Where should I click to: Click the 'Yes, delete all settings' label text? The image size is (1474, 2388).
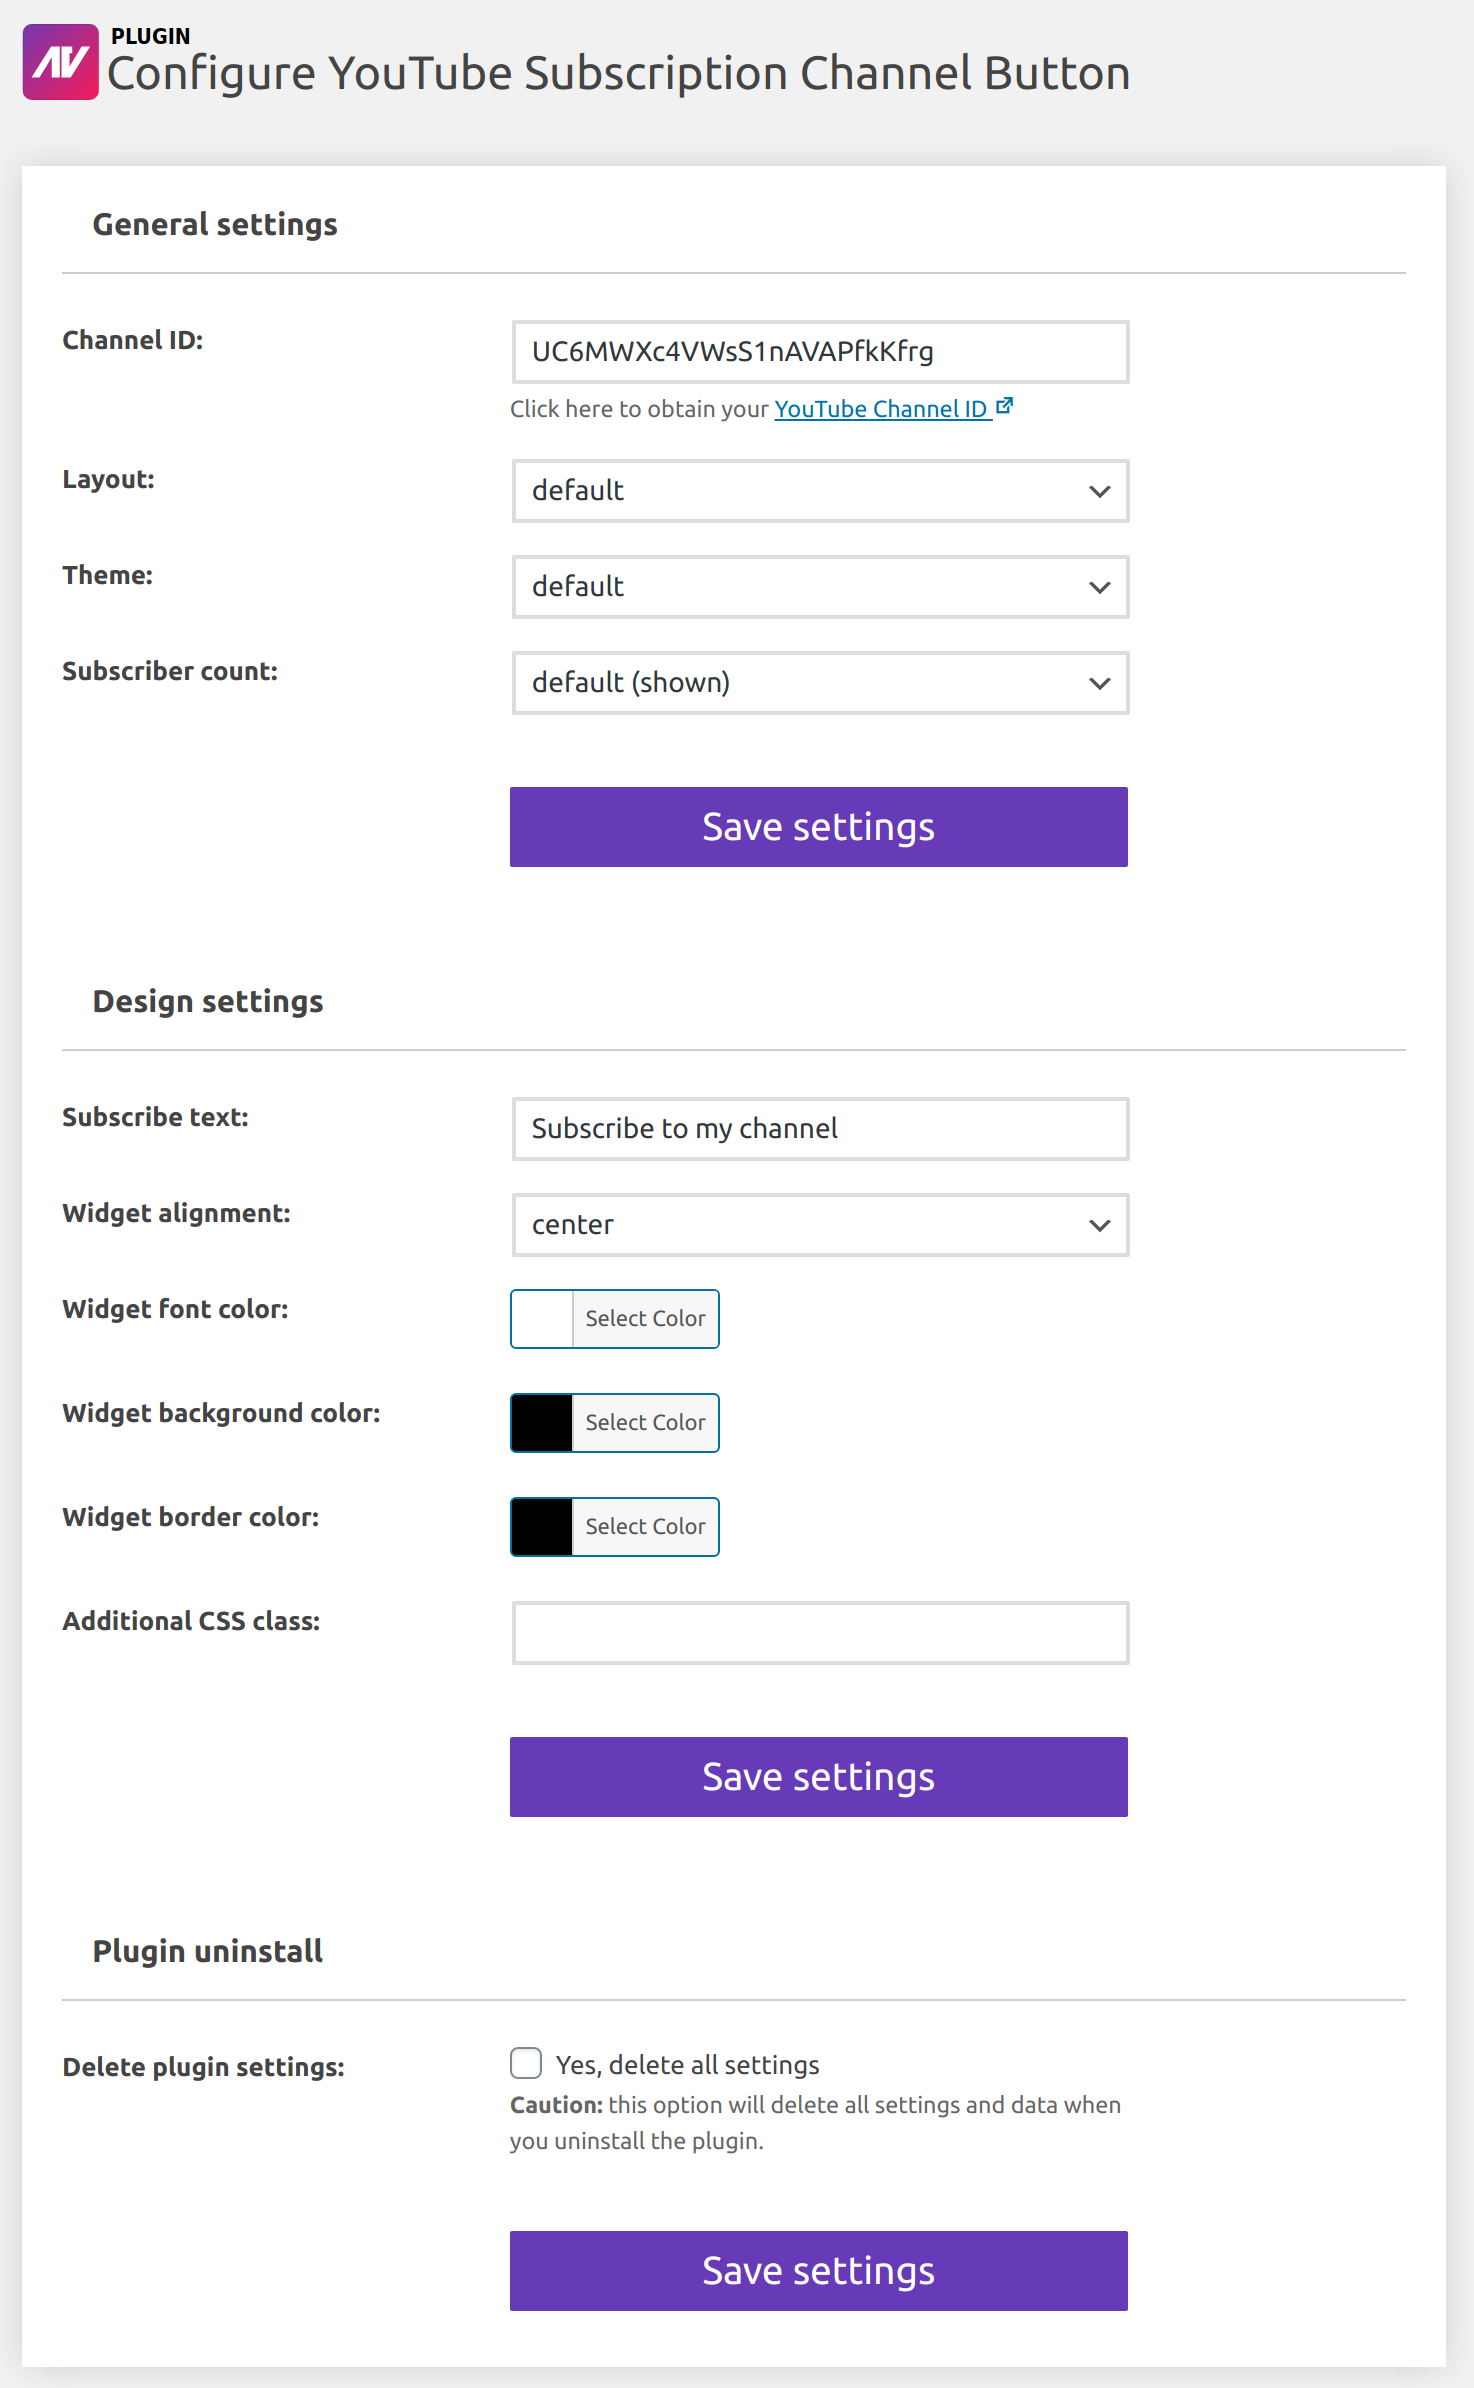pyautogui.click(x=687, y=2065)
